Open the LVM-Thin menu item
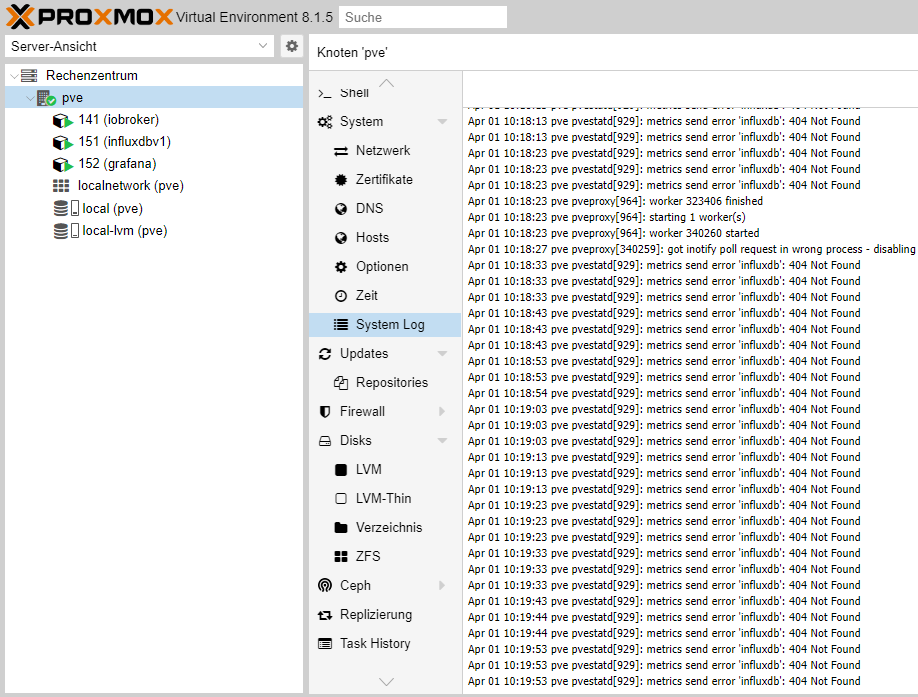 385,499
